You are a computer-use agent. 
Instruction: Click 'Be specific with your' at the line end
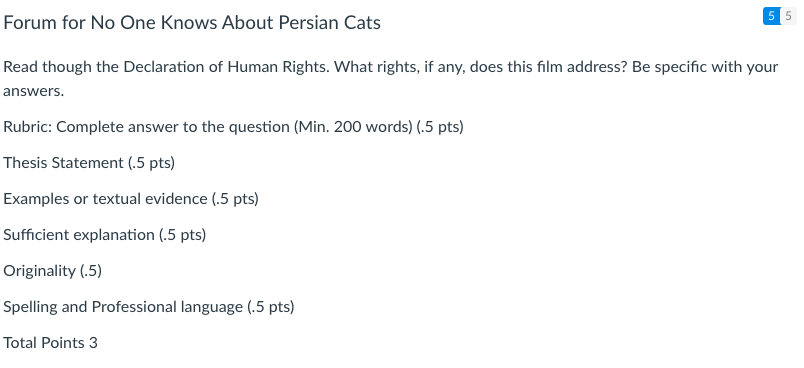point(705,67)
